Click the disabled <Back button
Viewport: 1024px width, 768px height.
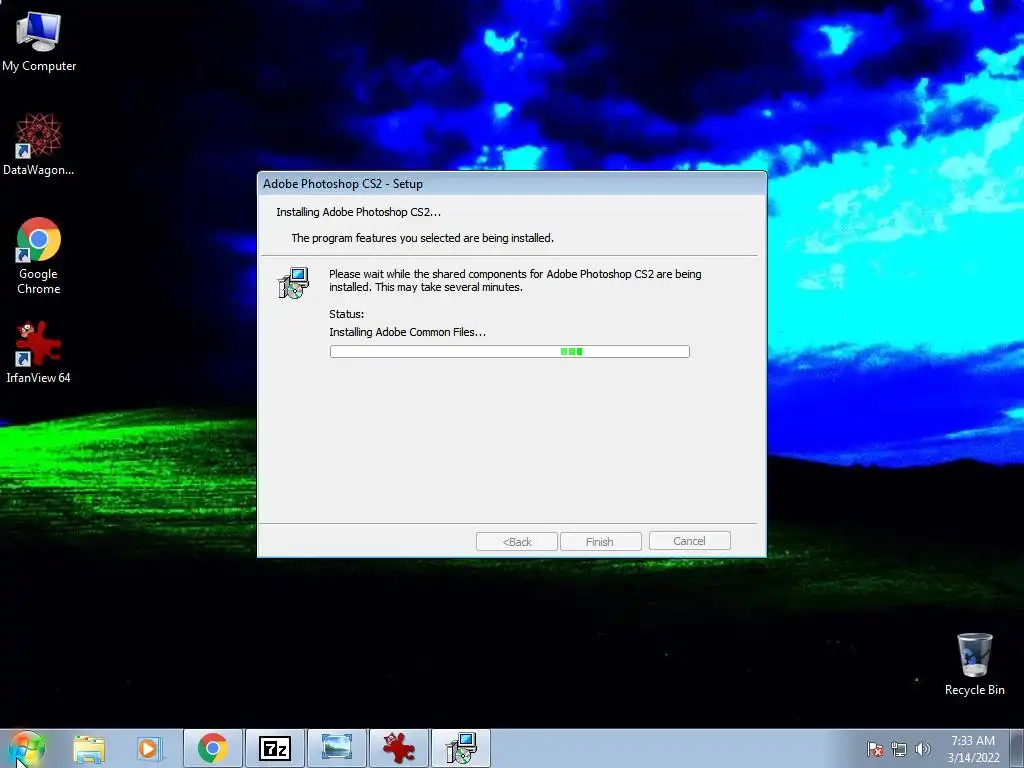[517, 541]
